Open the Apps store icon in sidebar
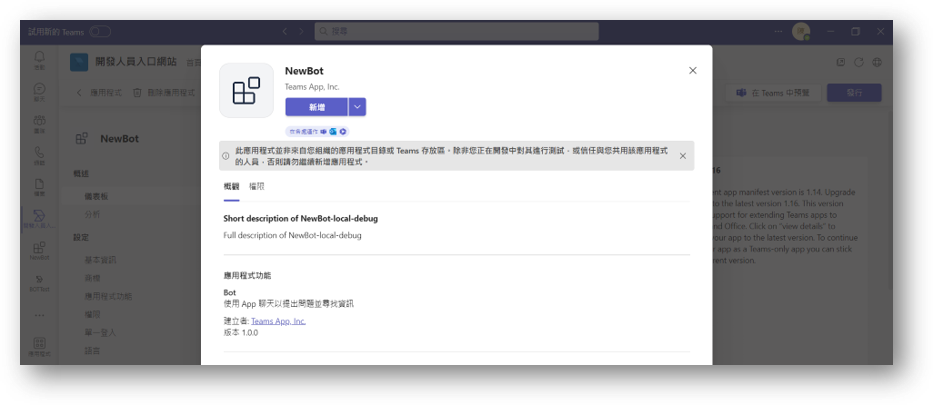This screenshot has height=405, width=933. coord(39,346)
